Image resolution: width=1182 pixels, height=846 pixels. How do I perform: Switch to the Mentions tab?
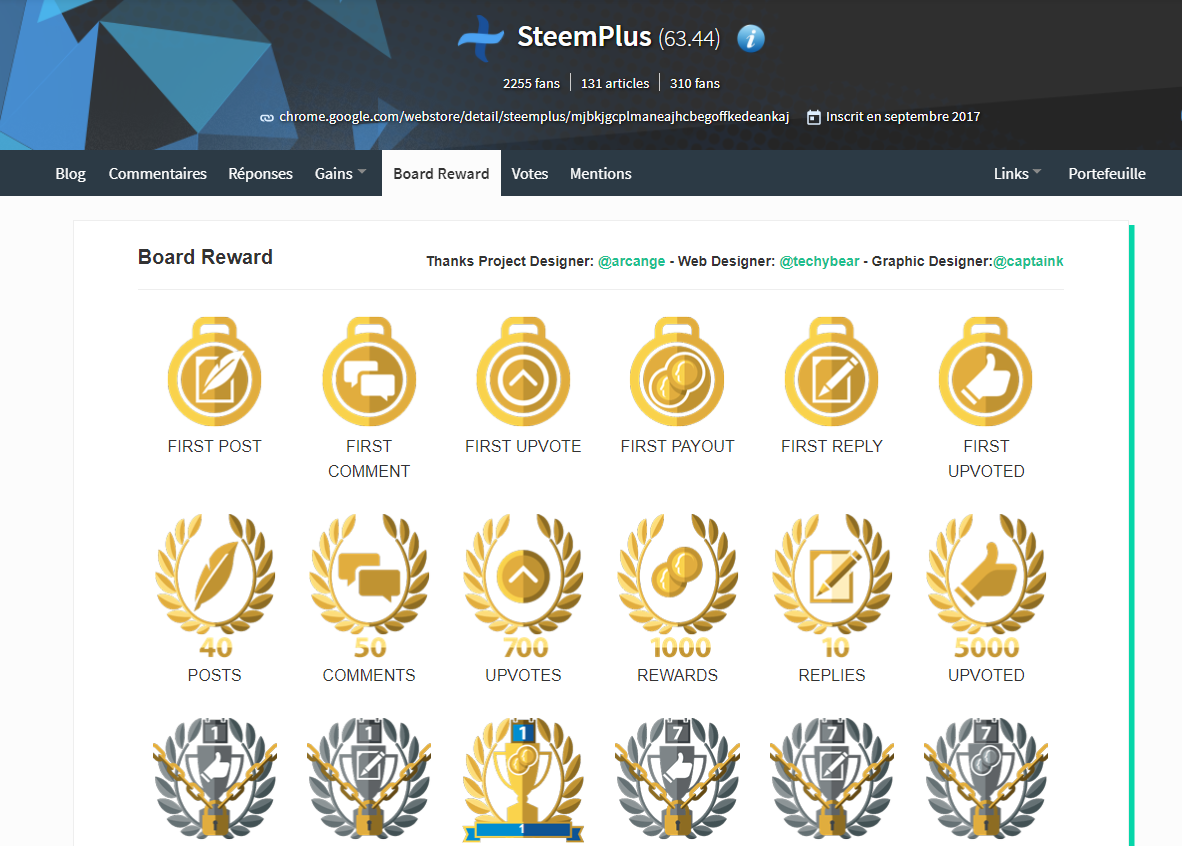point(600,173)
